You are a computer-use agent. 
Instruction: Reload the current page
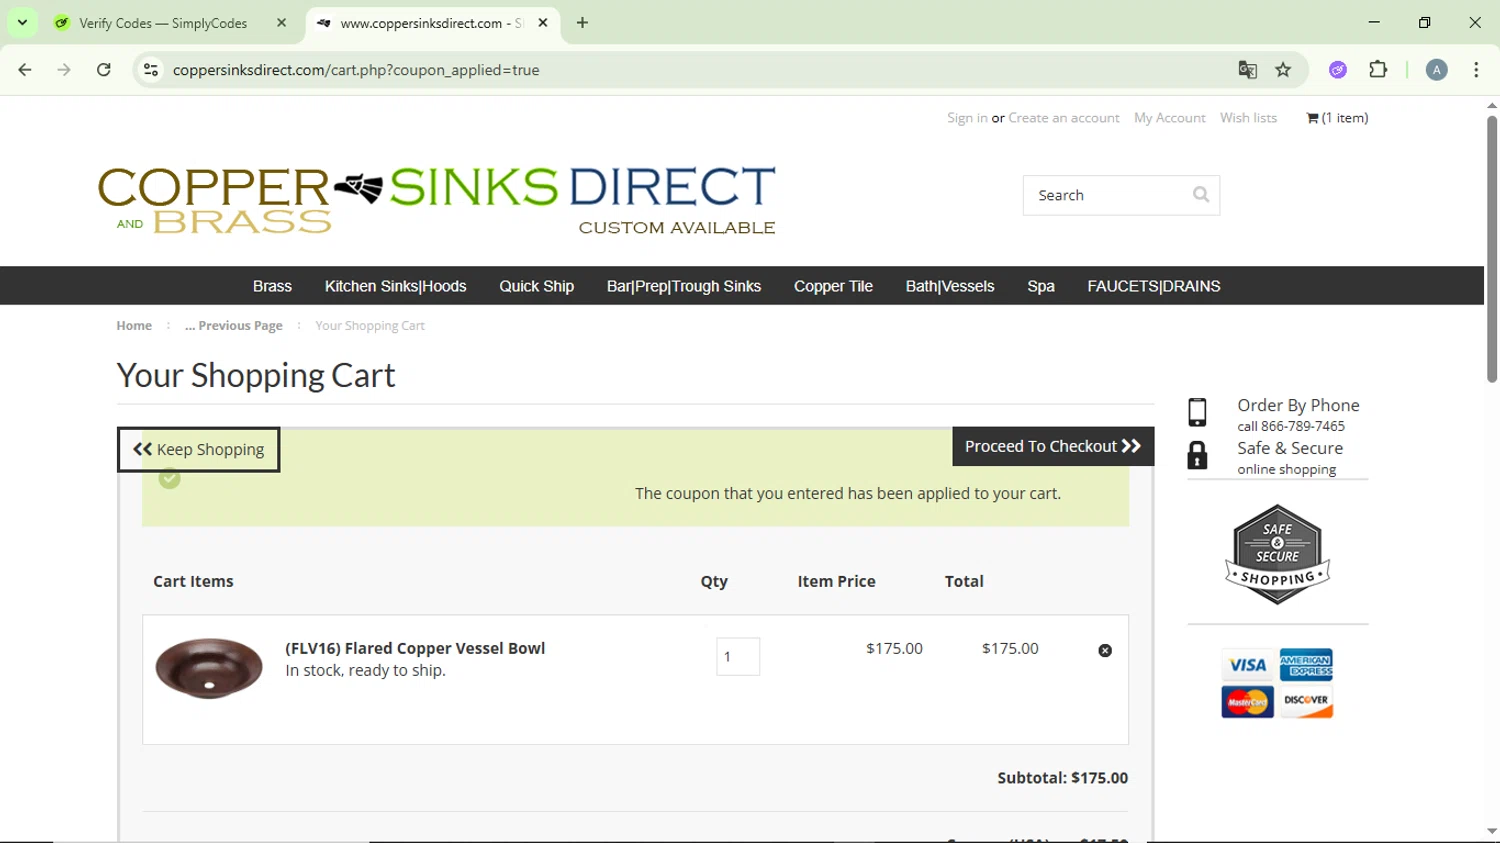point(104,70)
